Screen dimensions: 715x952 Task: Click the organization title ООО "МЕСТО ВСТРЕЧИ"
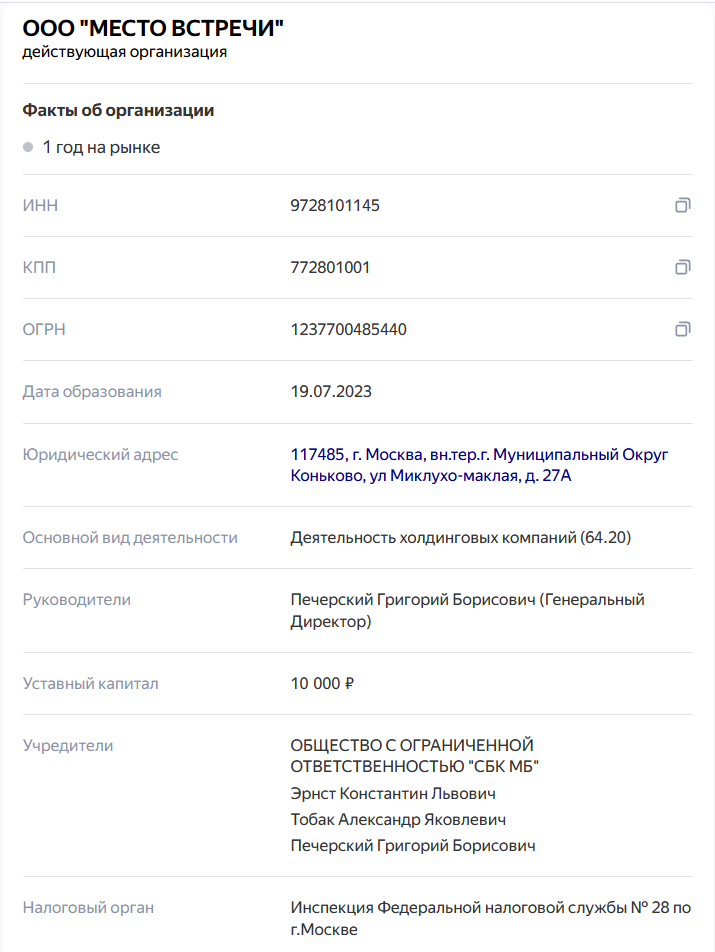pos(153,29)
